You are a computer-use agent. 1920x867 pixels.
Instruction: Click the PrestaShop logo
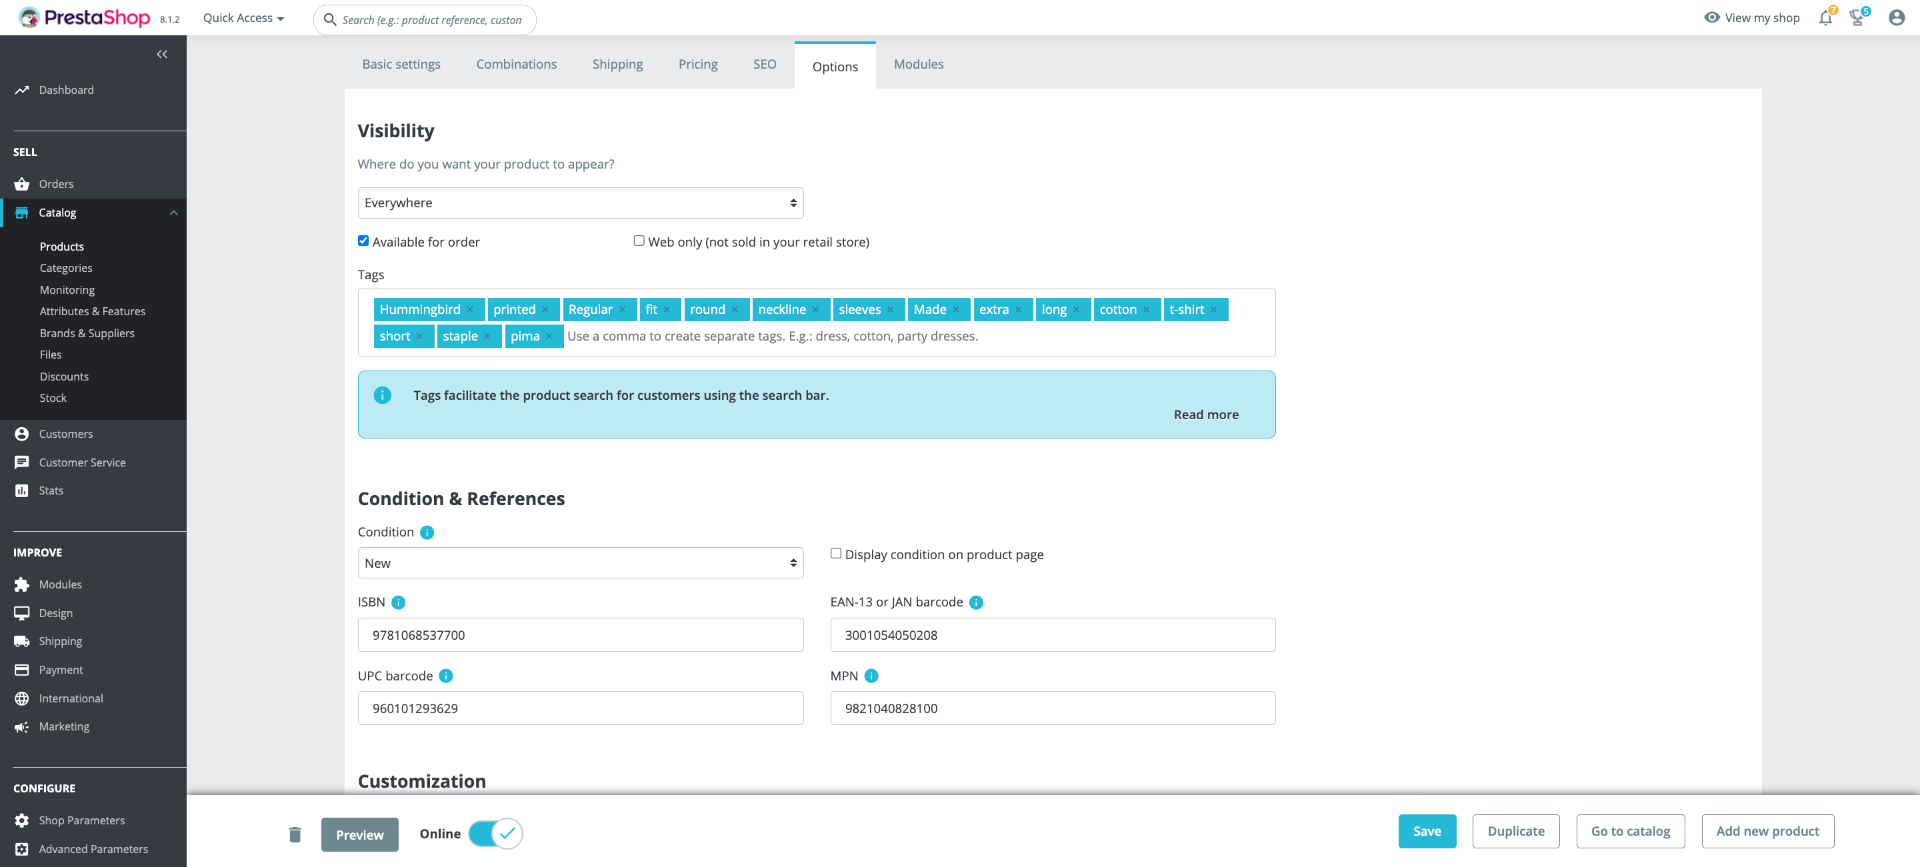85,18
